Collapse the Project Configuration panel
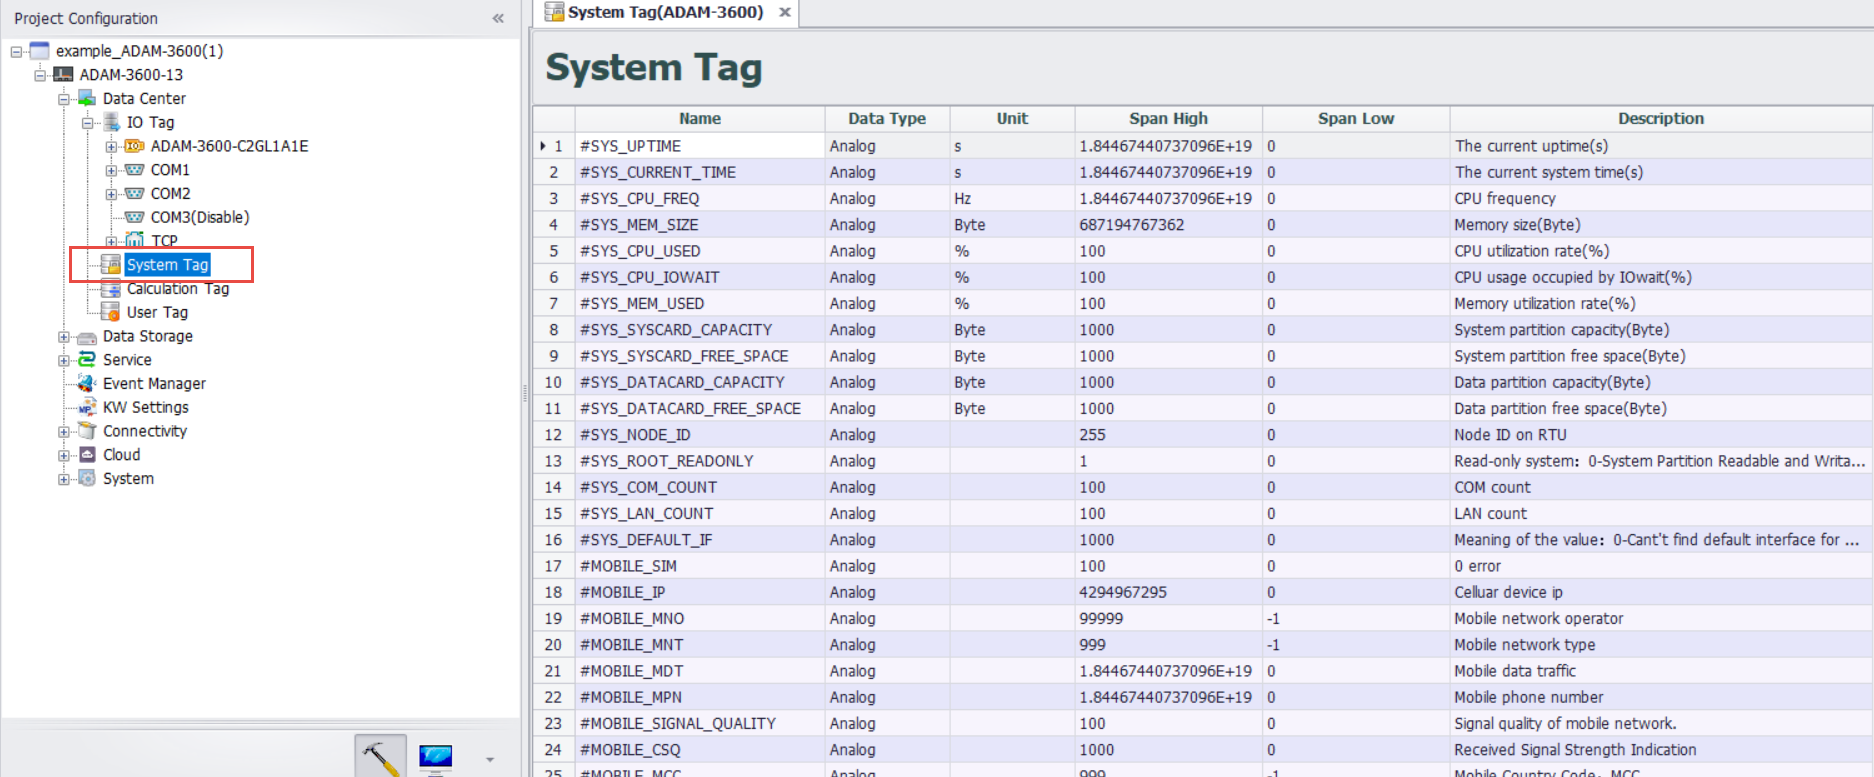The width and height of the screenshot is (1874, 777). (498, 18)
